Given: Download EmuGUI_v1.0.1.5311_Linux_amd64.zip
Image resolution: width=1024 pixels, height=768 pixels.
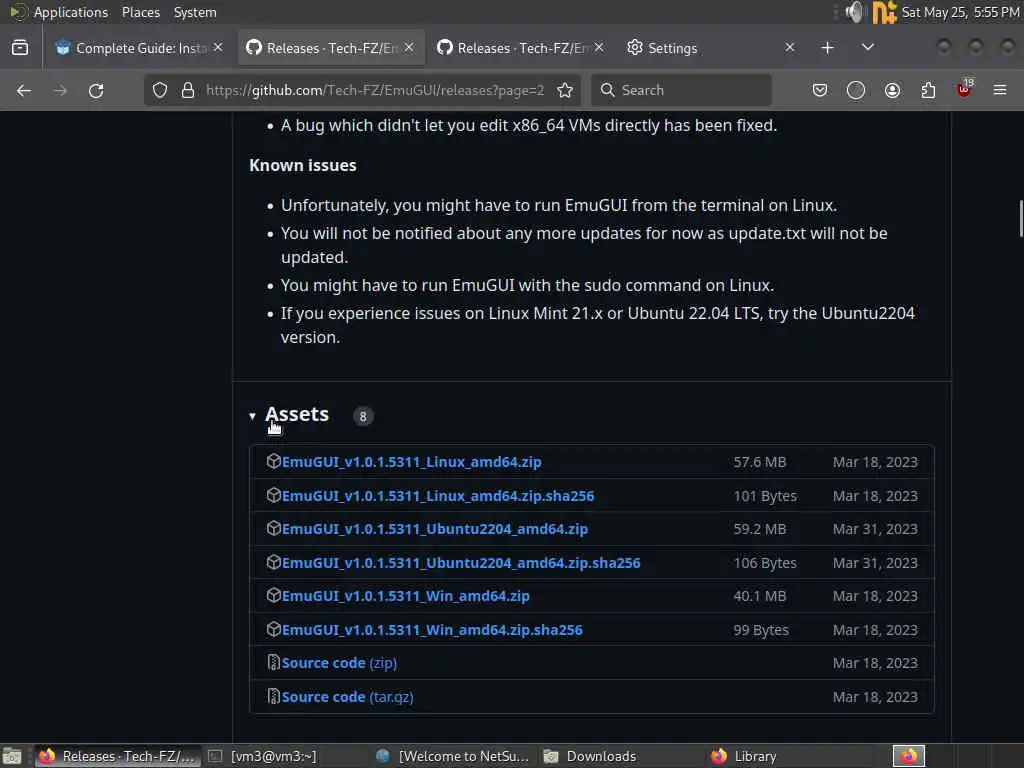Looking at the screenshot, I should (x=411, y=462).
